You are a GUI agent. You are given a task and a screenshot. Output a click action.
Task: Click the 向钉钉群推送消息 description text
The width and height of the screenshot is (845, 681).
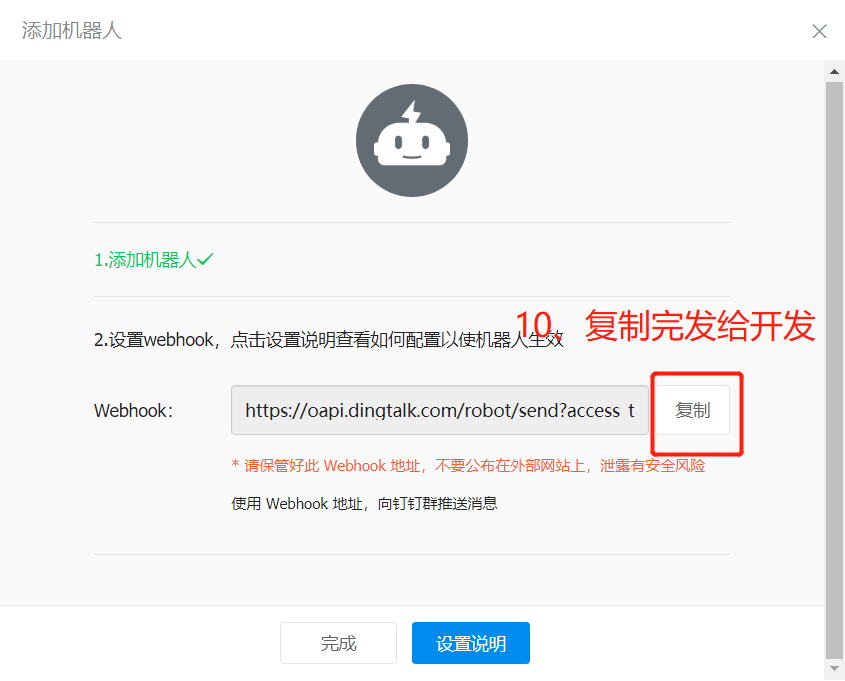click(x=437, y=503)
